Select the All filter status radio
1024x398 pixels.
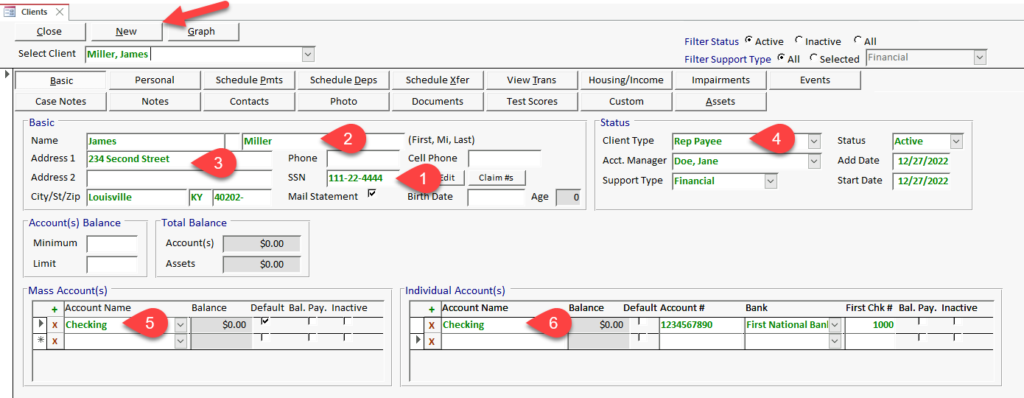point(857,41)
